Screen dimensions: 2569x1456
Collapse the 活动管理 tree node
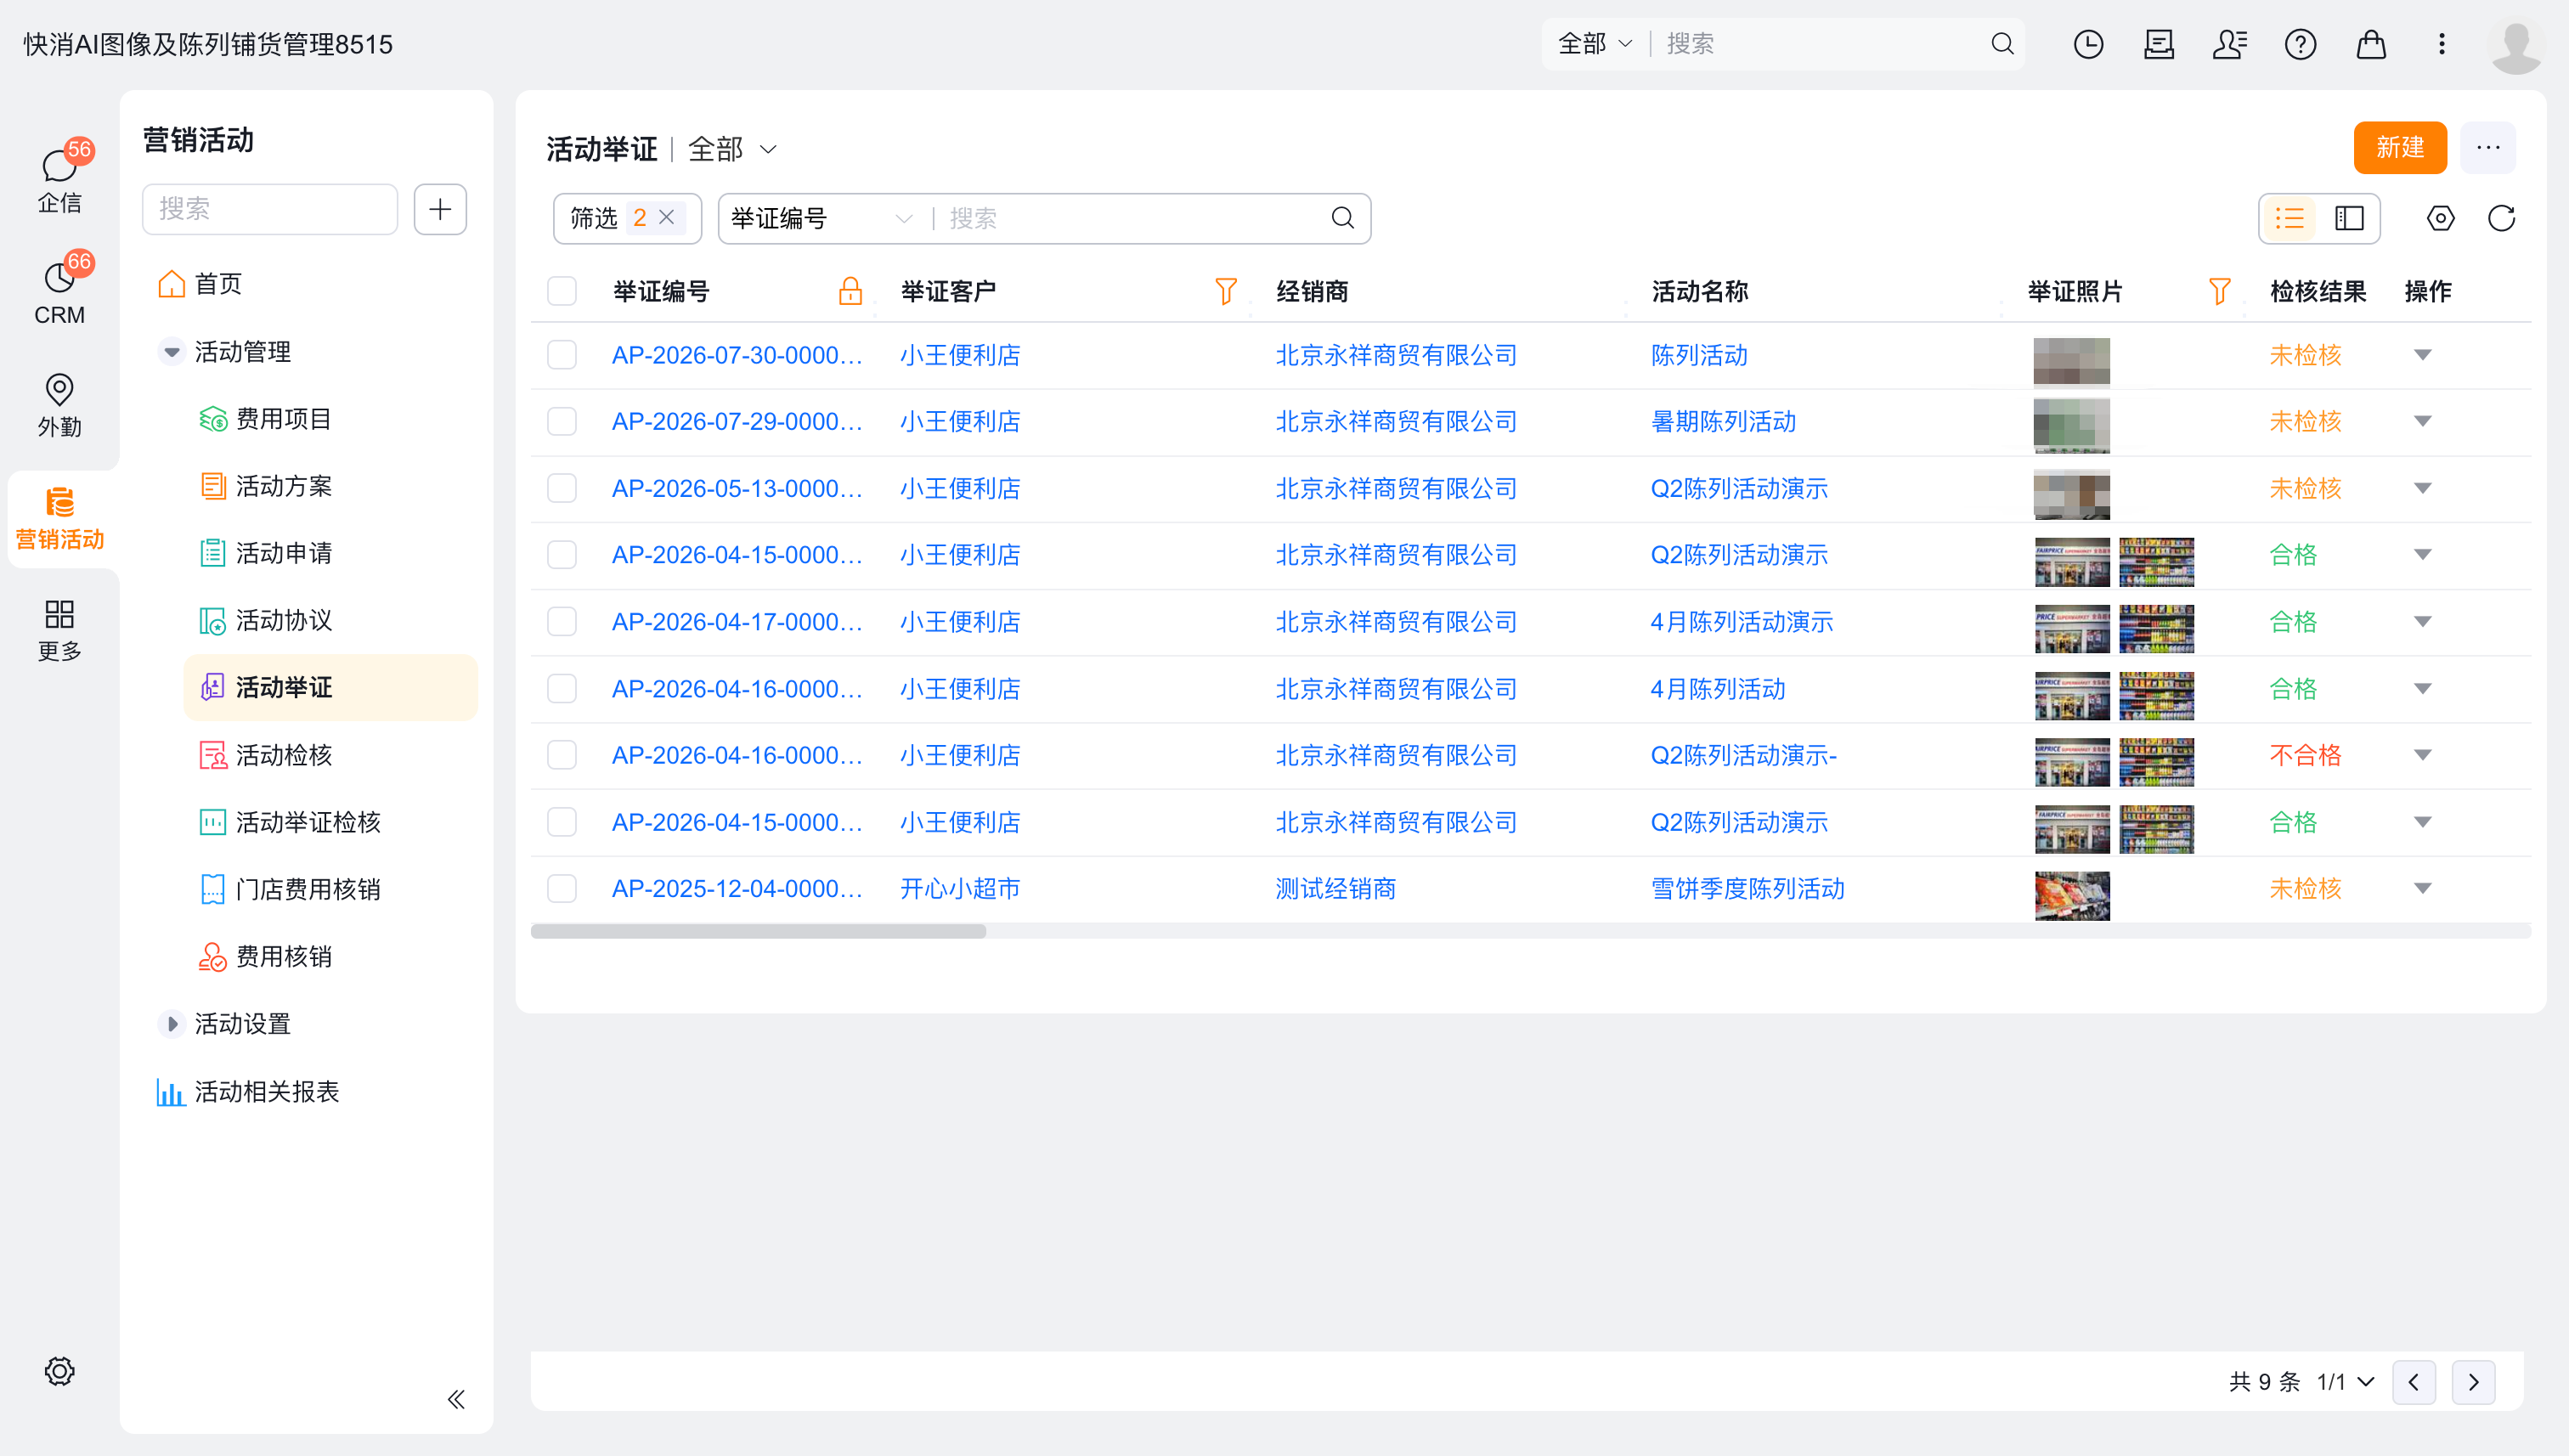tap(172, 352)
